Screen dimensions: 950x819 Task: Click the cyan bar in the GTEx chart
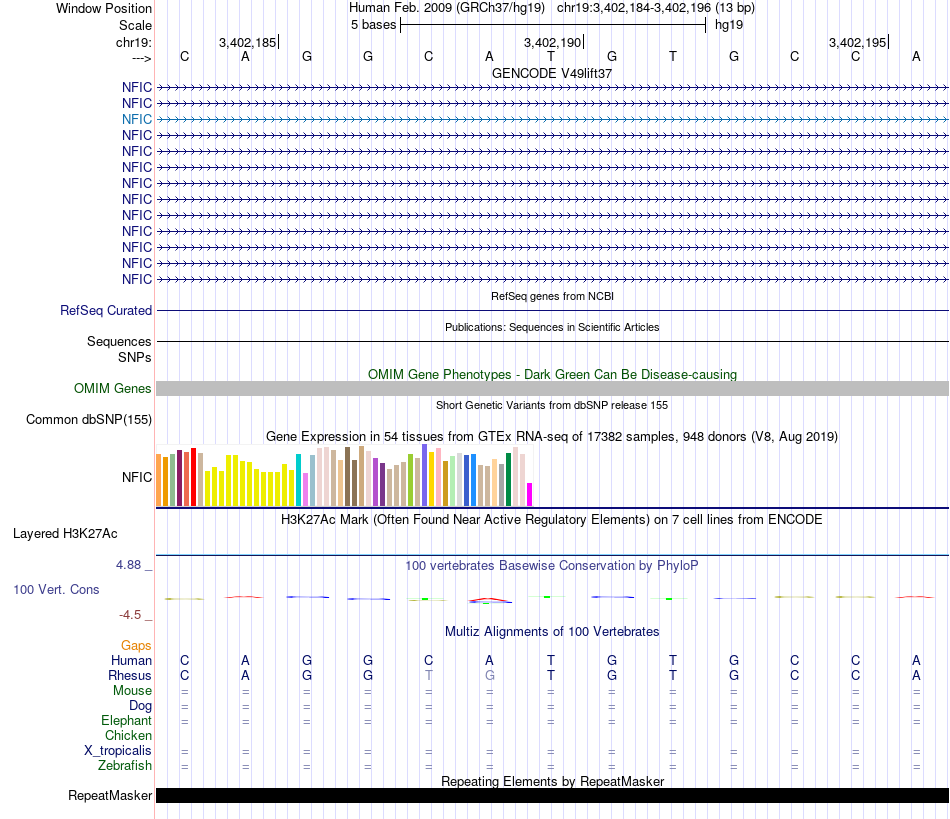point(298,480)
